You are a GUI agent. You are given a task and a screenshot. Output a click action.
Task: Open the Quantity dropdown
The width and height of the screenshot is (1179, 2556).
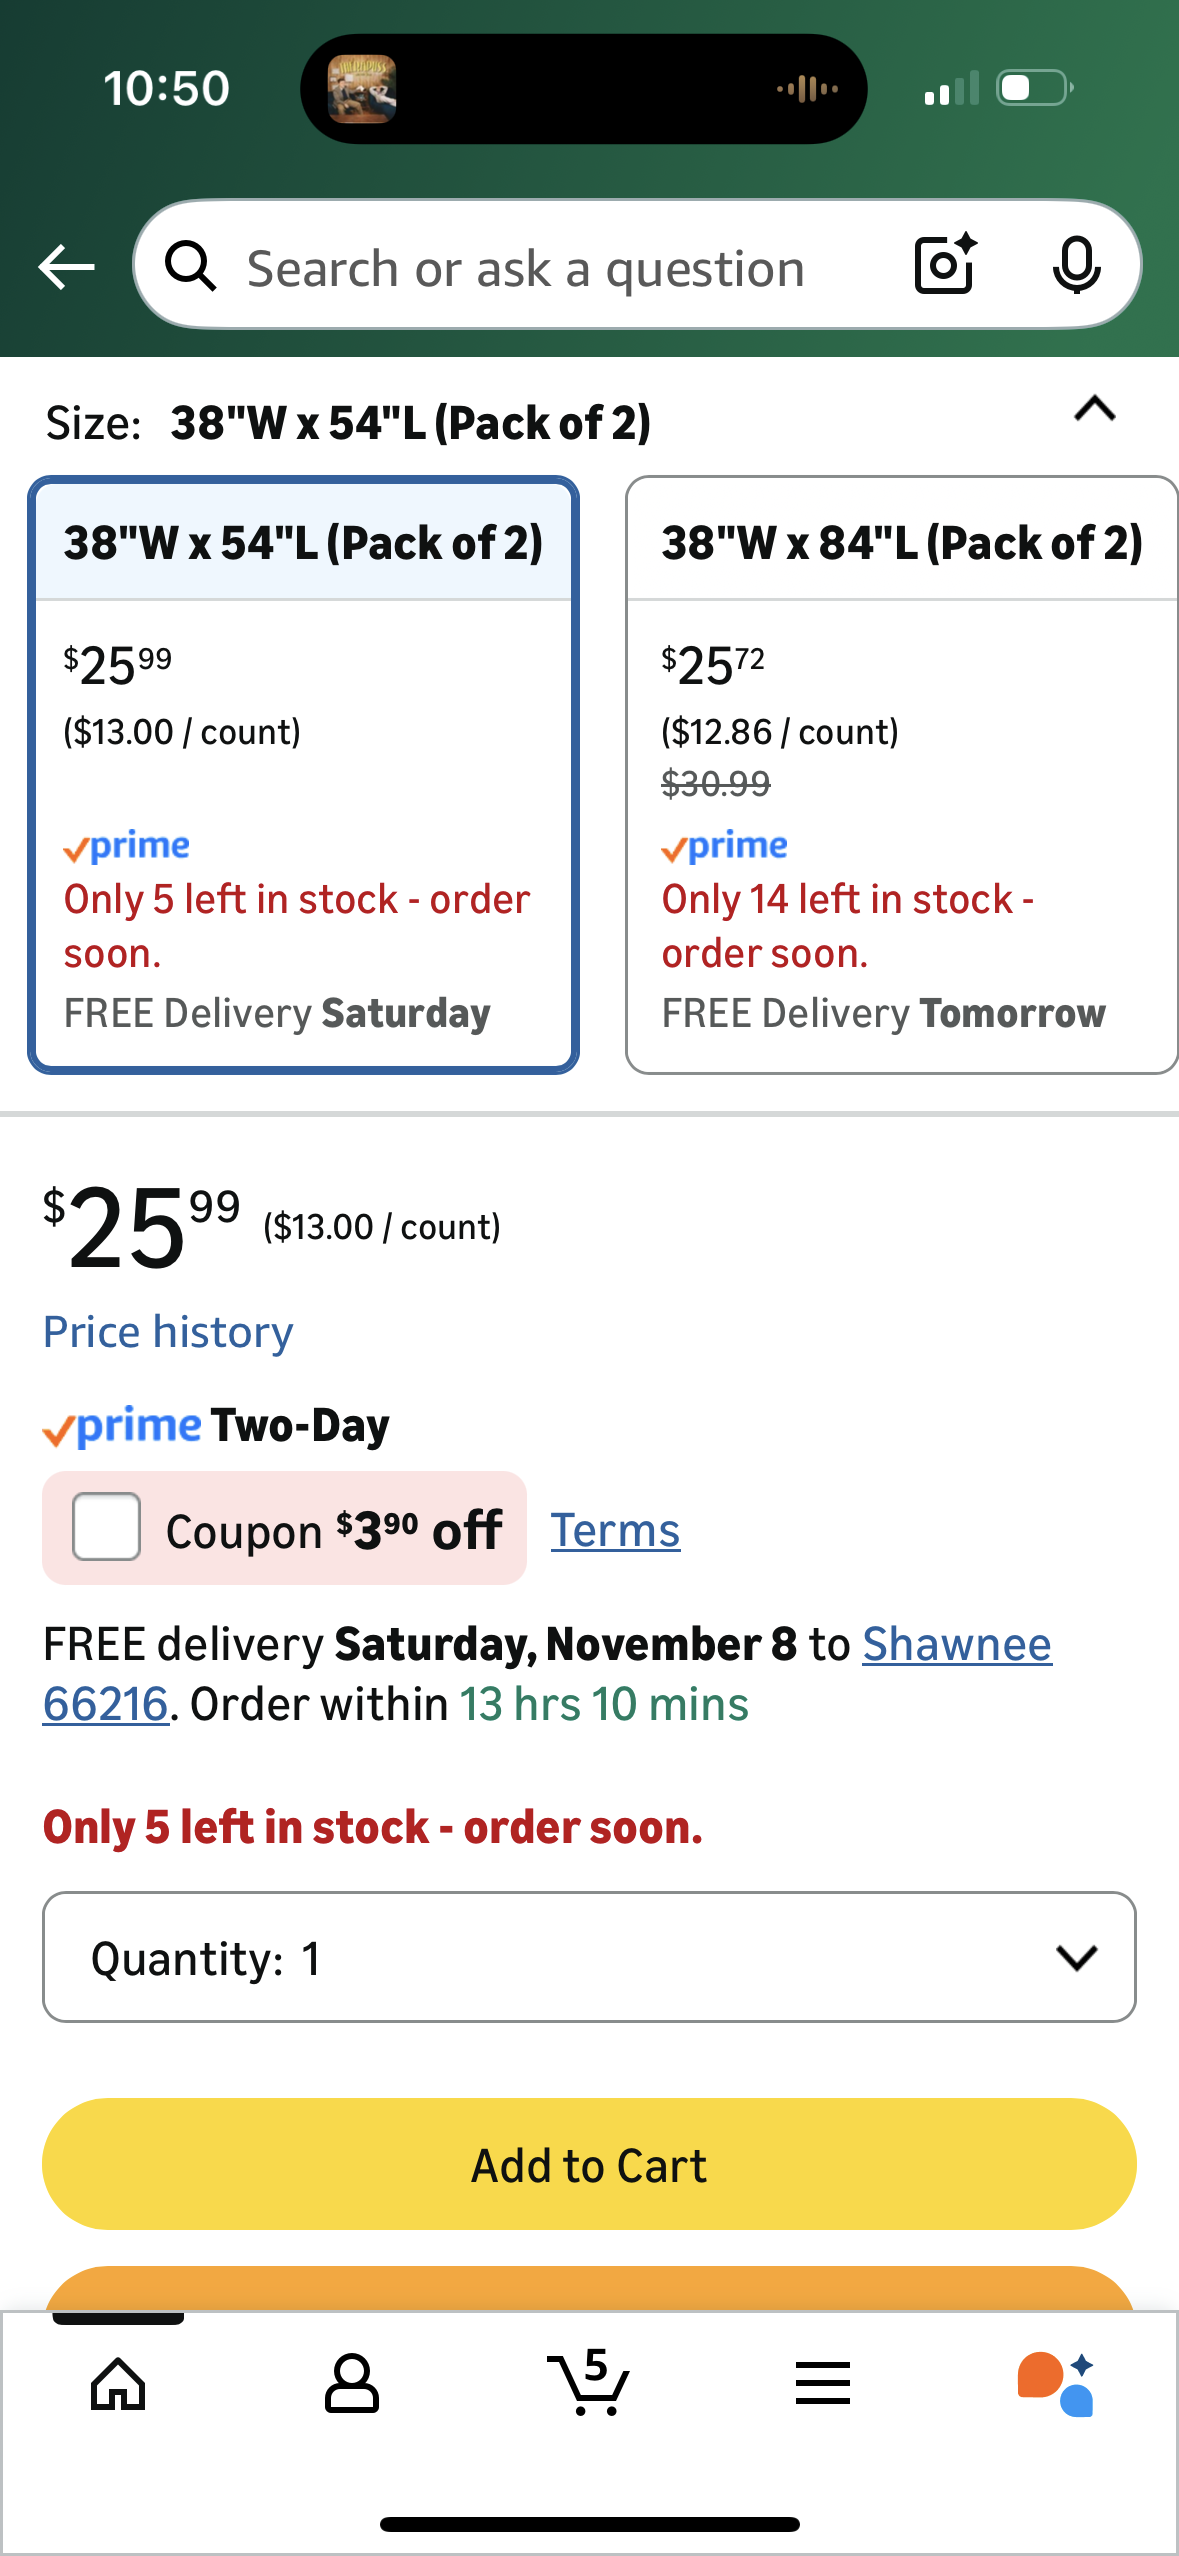(x=589, y=1957)
